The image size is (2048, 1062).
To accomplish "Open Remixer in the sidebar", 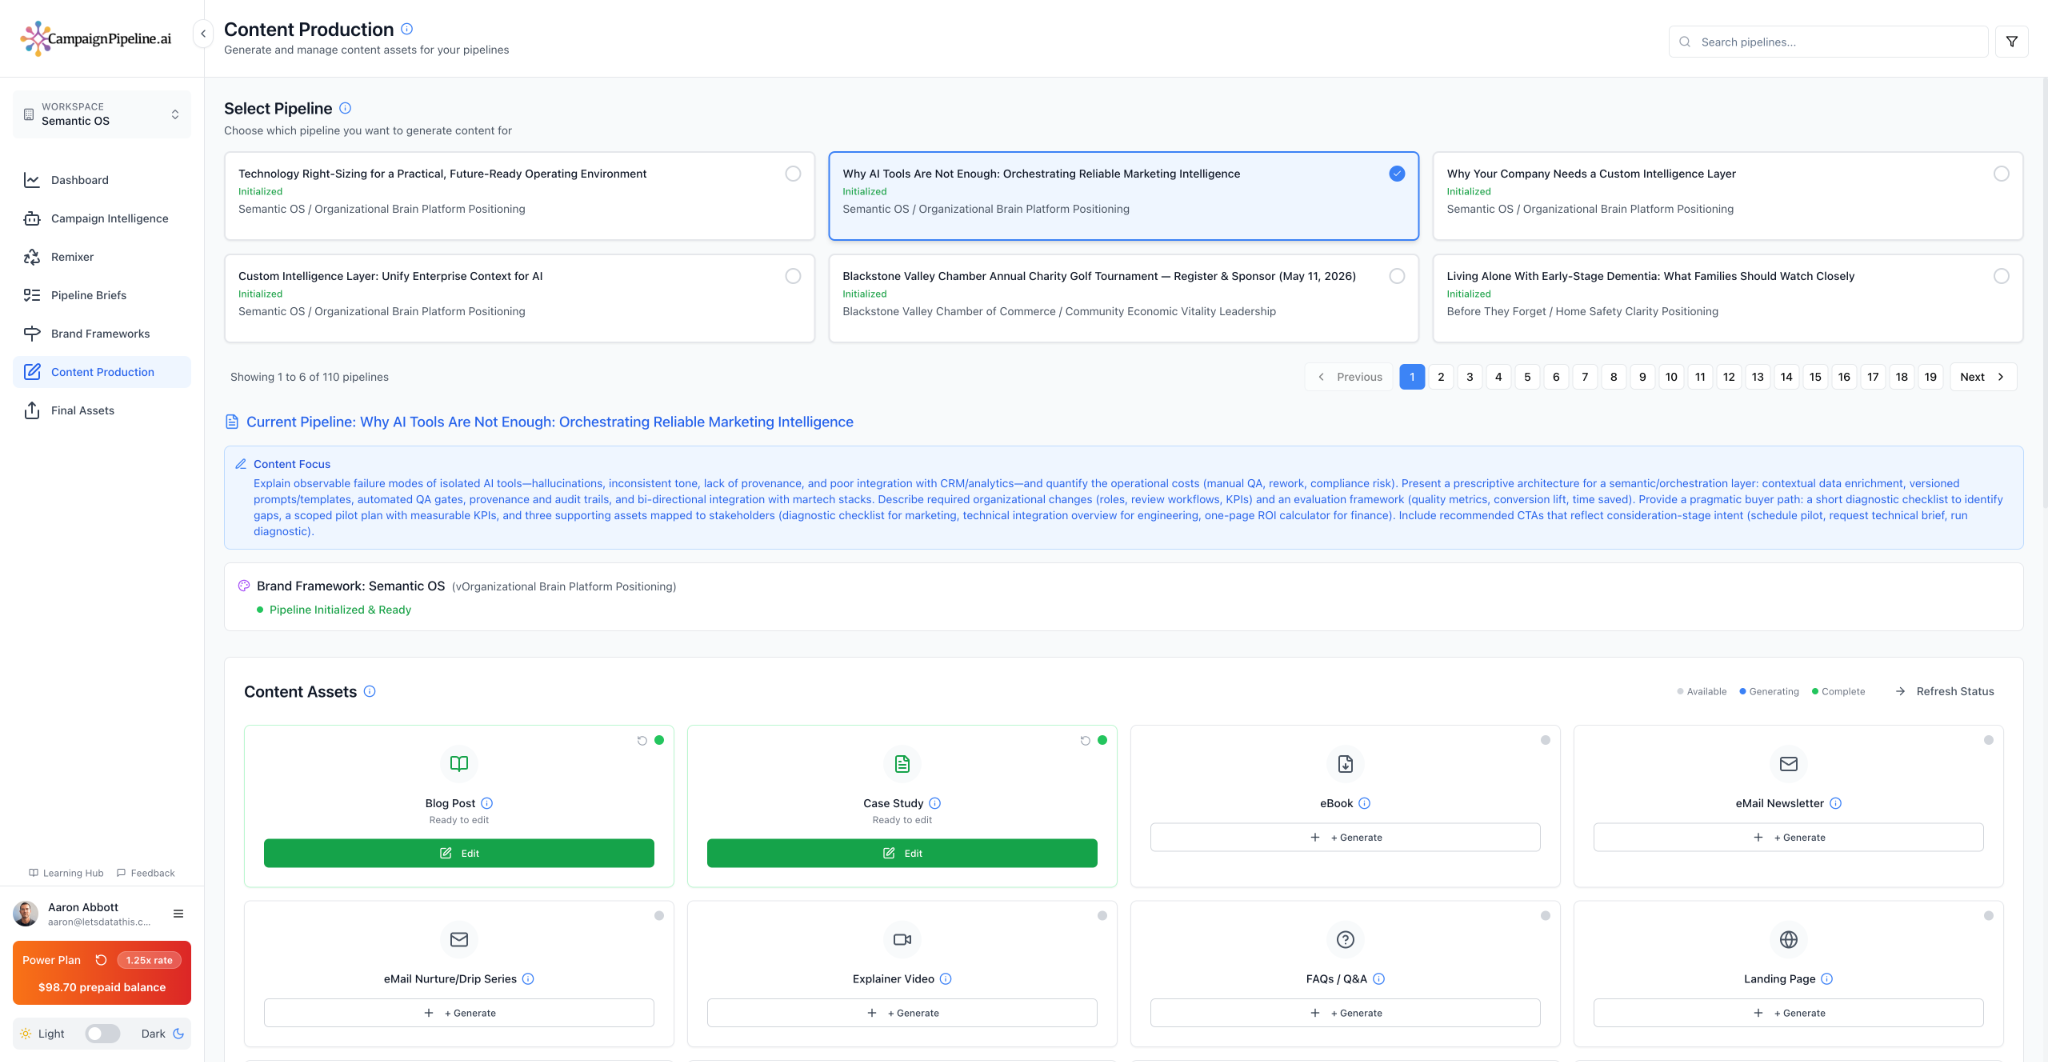I will pyautogui.click(x=102, y=257).
